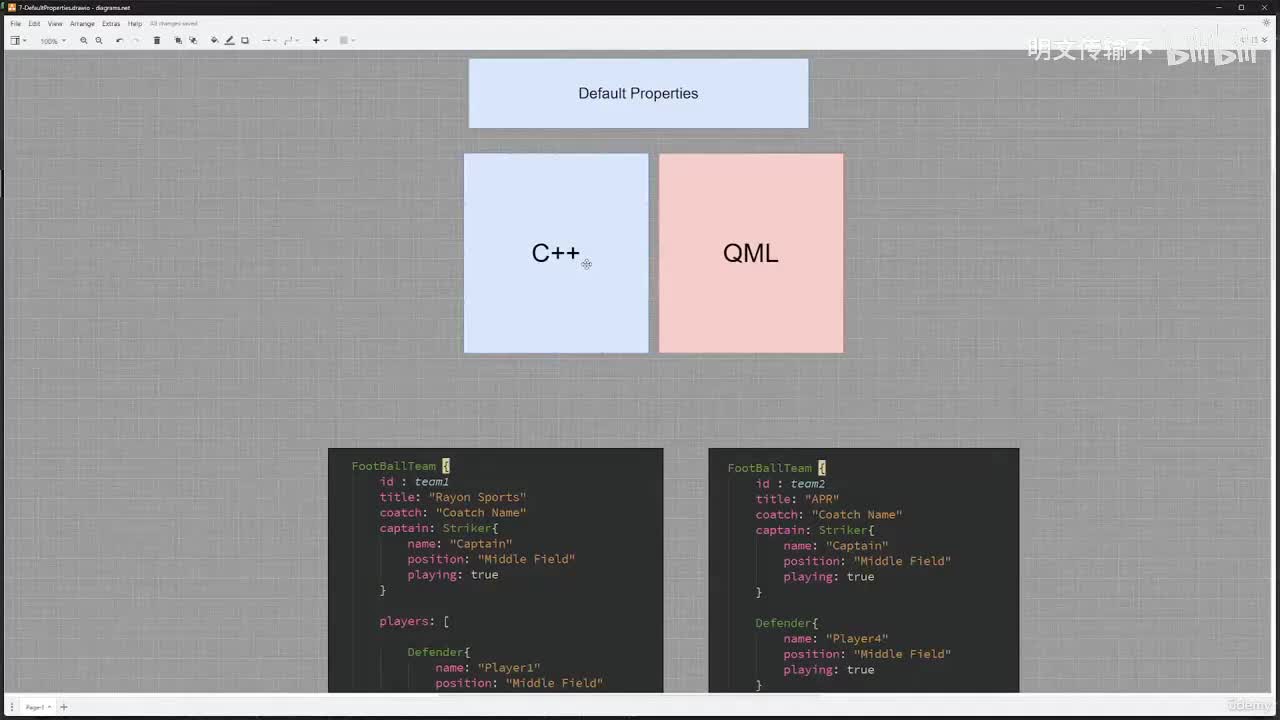The width and height of the screenshot is (1280, 720).
Task: Open the Table dropdown in toolbar
Action: tap(347, 41)
